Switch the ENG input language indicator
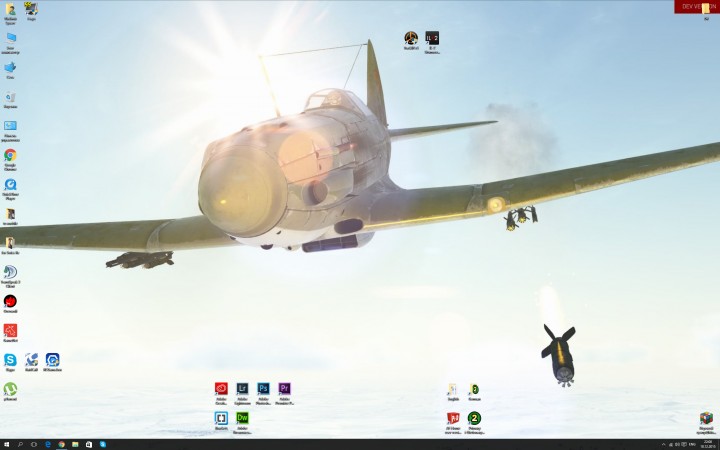Image resolution: width=720 pixels, height=450 pixels. pyautogui.click(x=692, y=444)
